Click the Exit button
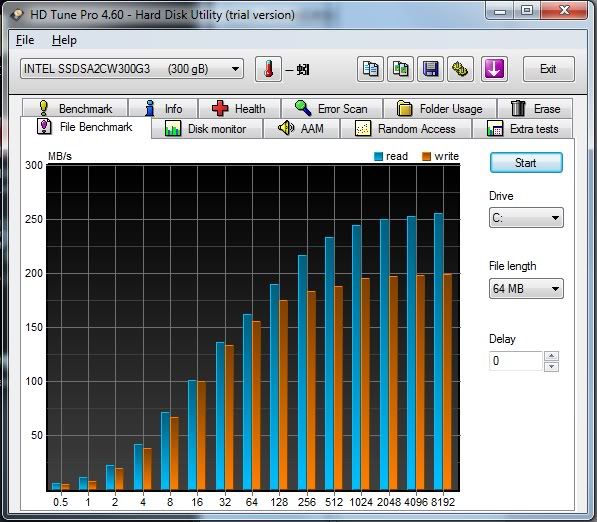The width and height of the screenshot is (597, 522). click(x=549, y=69)
